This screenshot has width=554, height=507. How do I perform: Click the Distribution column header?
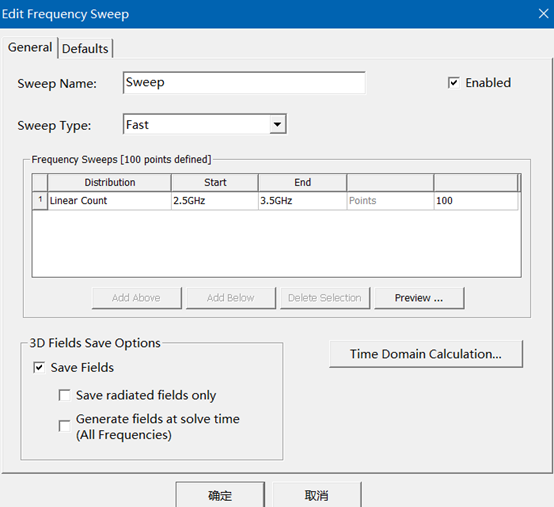point(110,182)
